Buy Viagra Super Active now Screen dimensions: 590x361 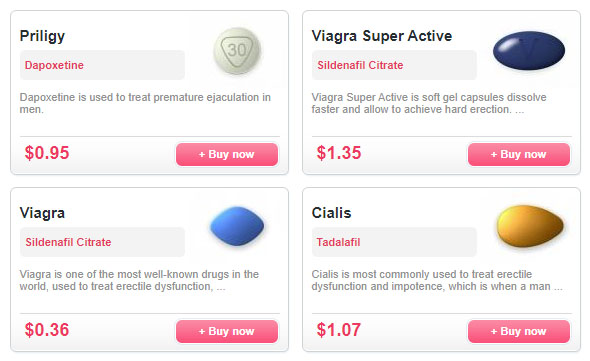coord(519,154)
